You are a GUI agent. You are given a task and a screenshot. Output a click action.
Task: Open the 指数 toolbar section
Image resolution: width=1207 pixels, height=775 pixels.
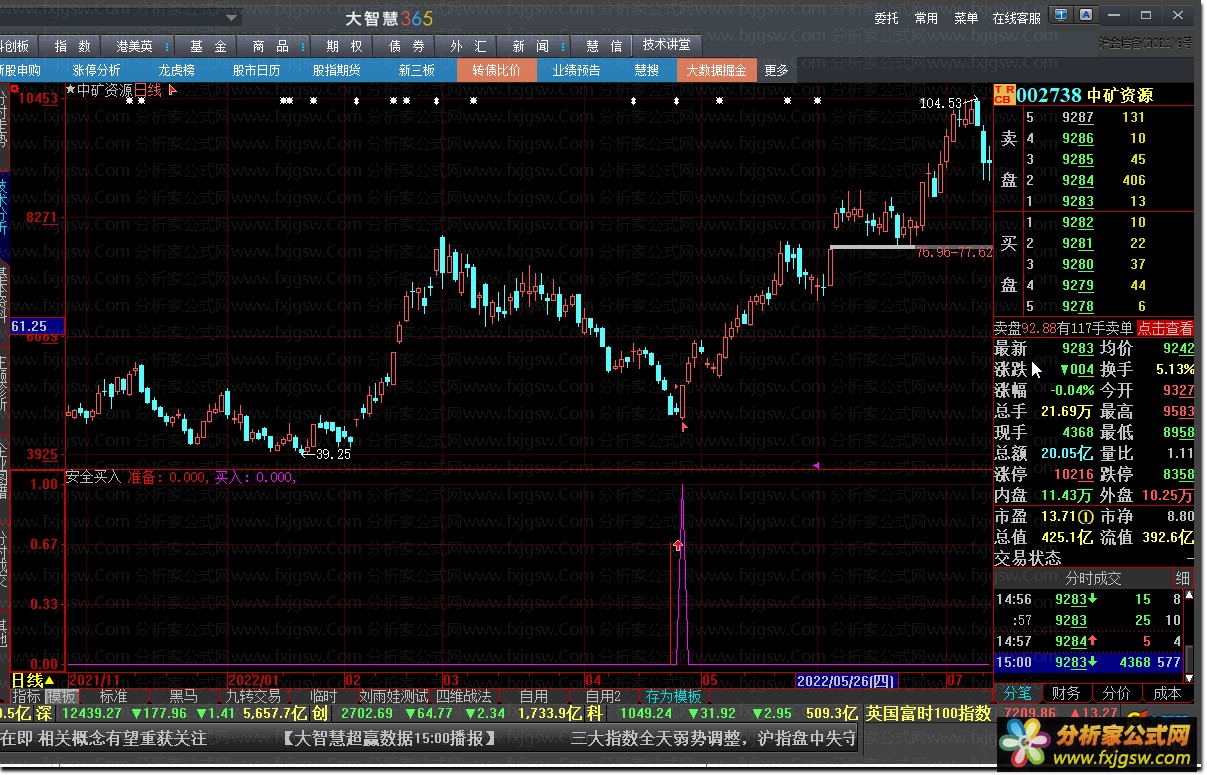[x=73, y=46]
